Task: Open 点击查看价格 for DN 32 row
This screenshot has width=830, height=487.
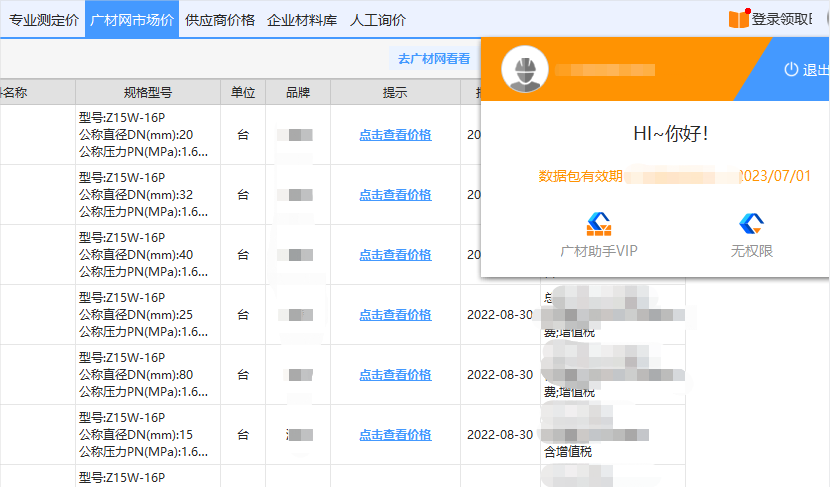Action: [x=395, y=195]
